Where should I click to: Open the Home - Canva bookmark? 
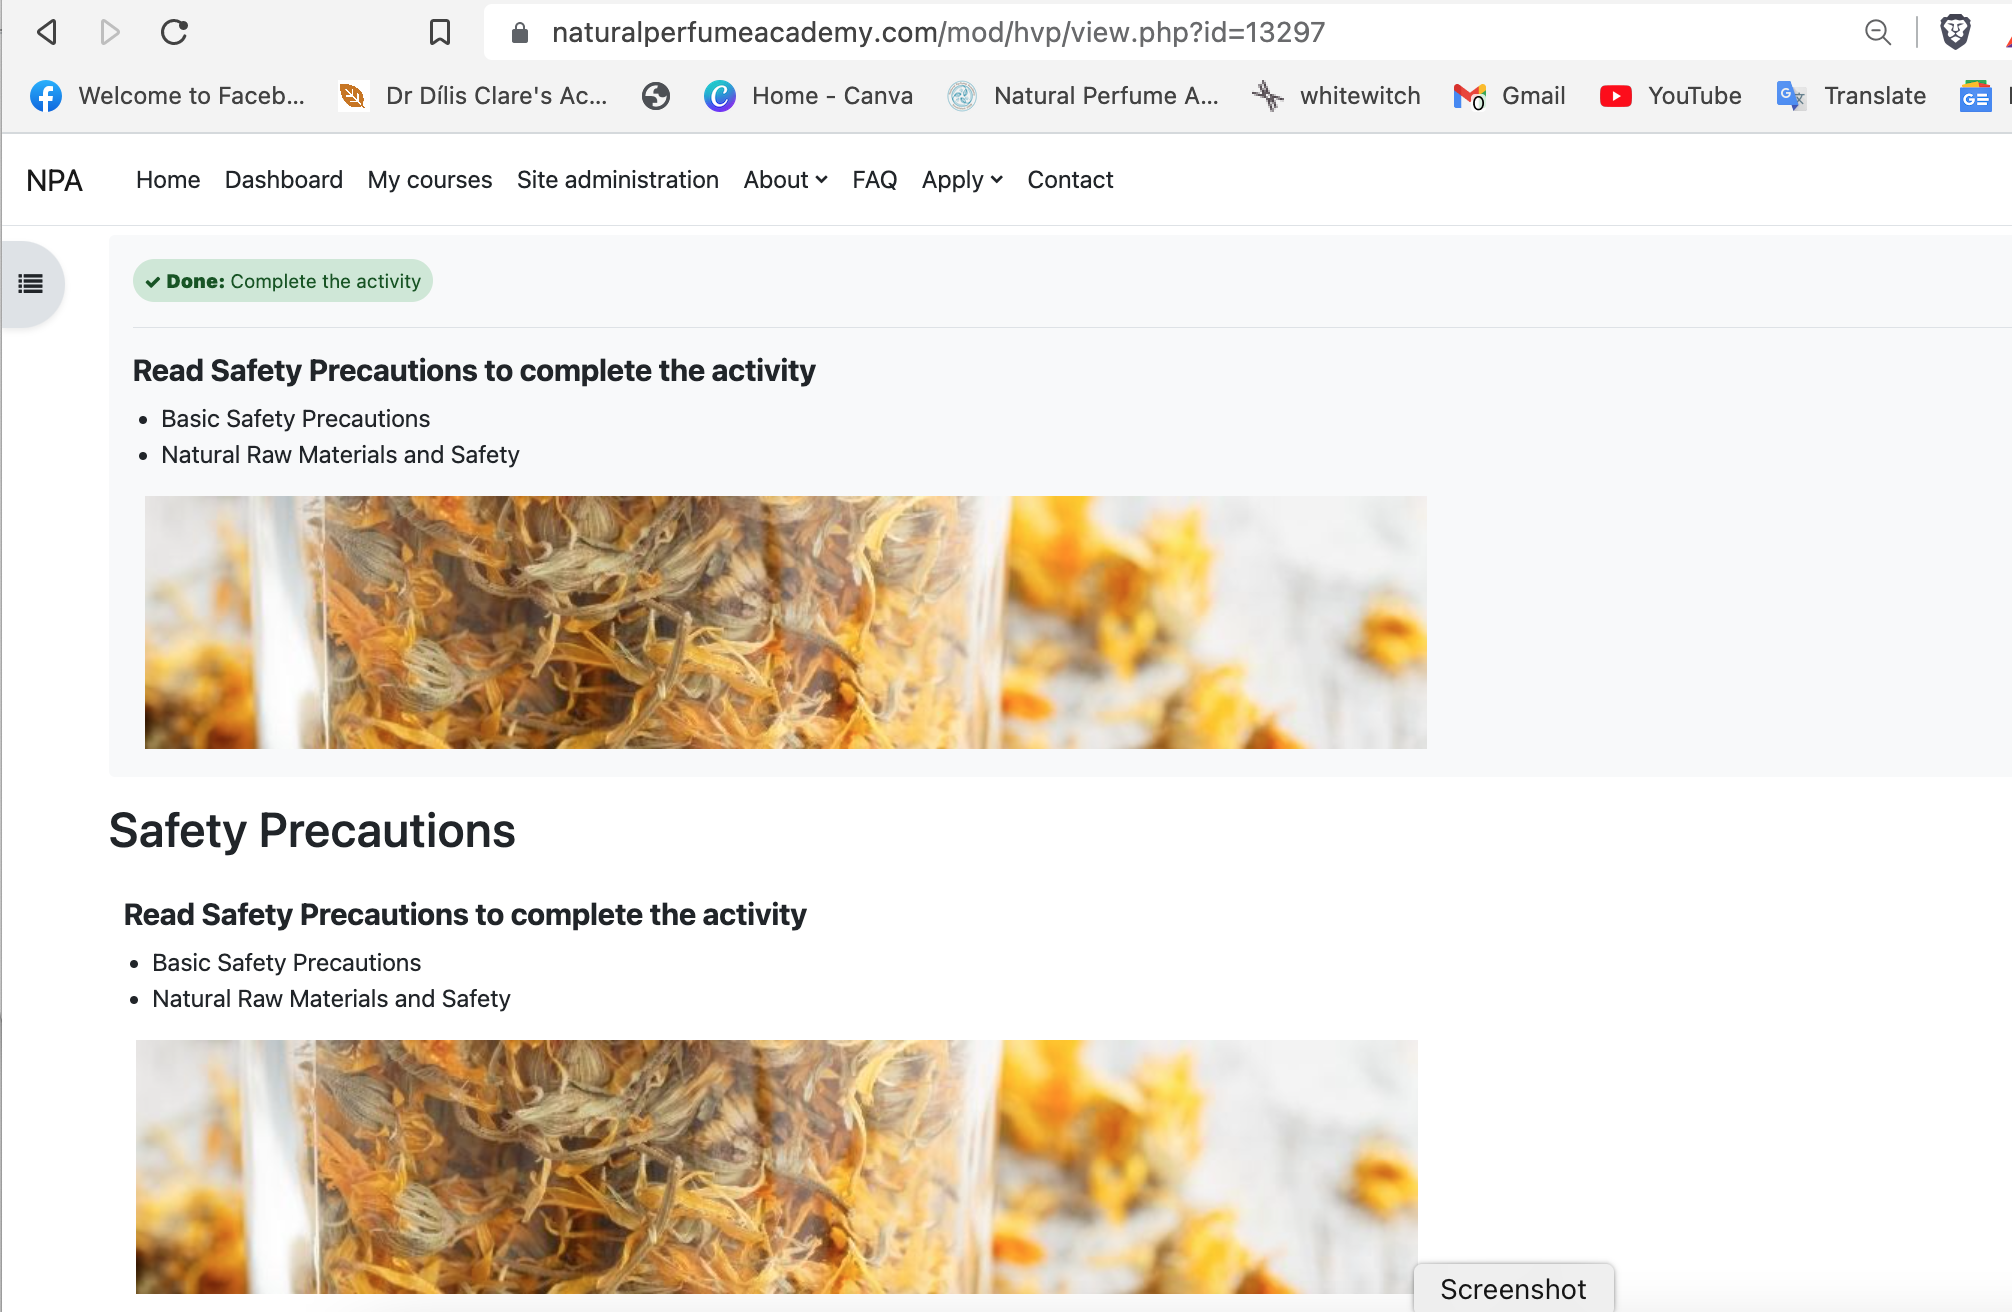tap(809, 96)
